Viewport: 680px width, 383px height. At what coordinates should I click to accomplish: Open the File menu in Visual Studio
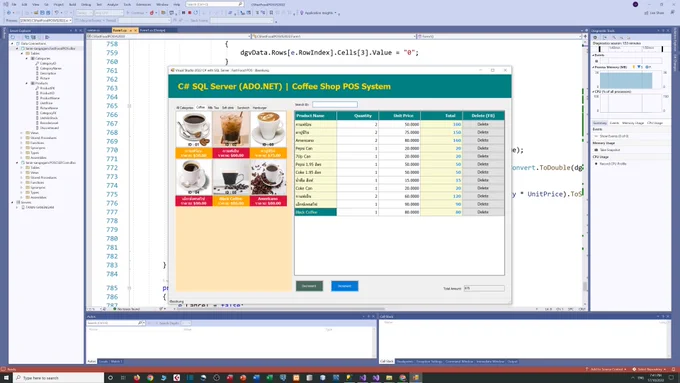pos(14,4)
